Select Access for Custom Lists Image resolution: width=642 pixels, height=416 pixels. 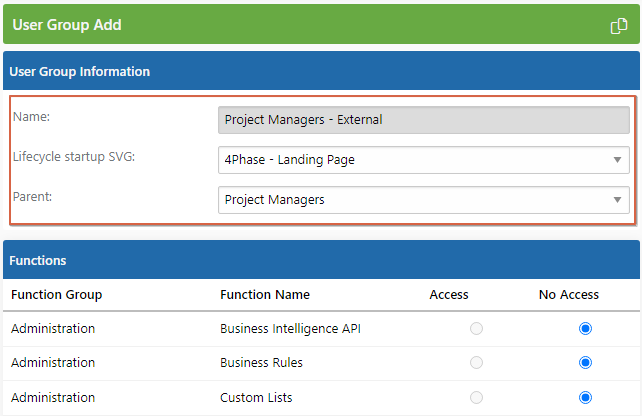tap(476, 397)
